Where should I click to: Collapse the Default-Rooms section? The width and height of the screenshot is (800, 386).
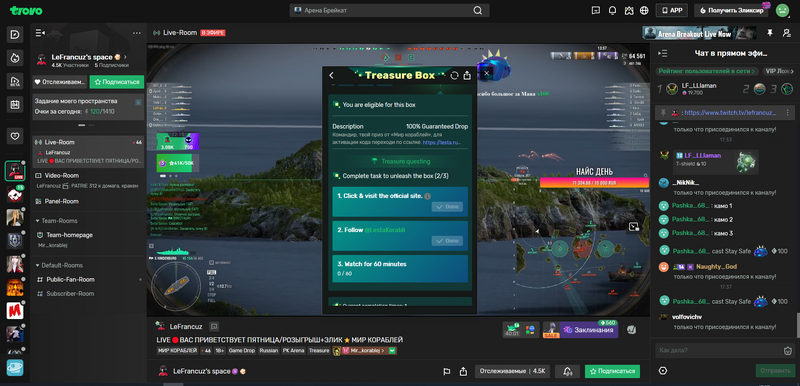pos(37,265)
